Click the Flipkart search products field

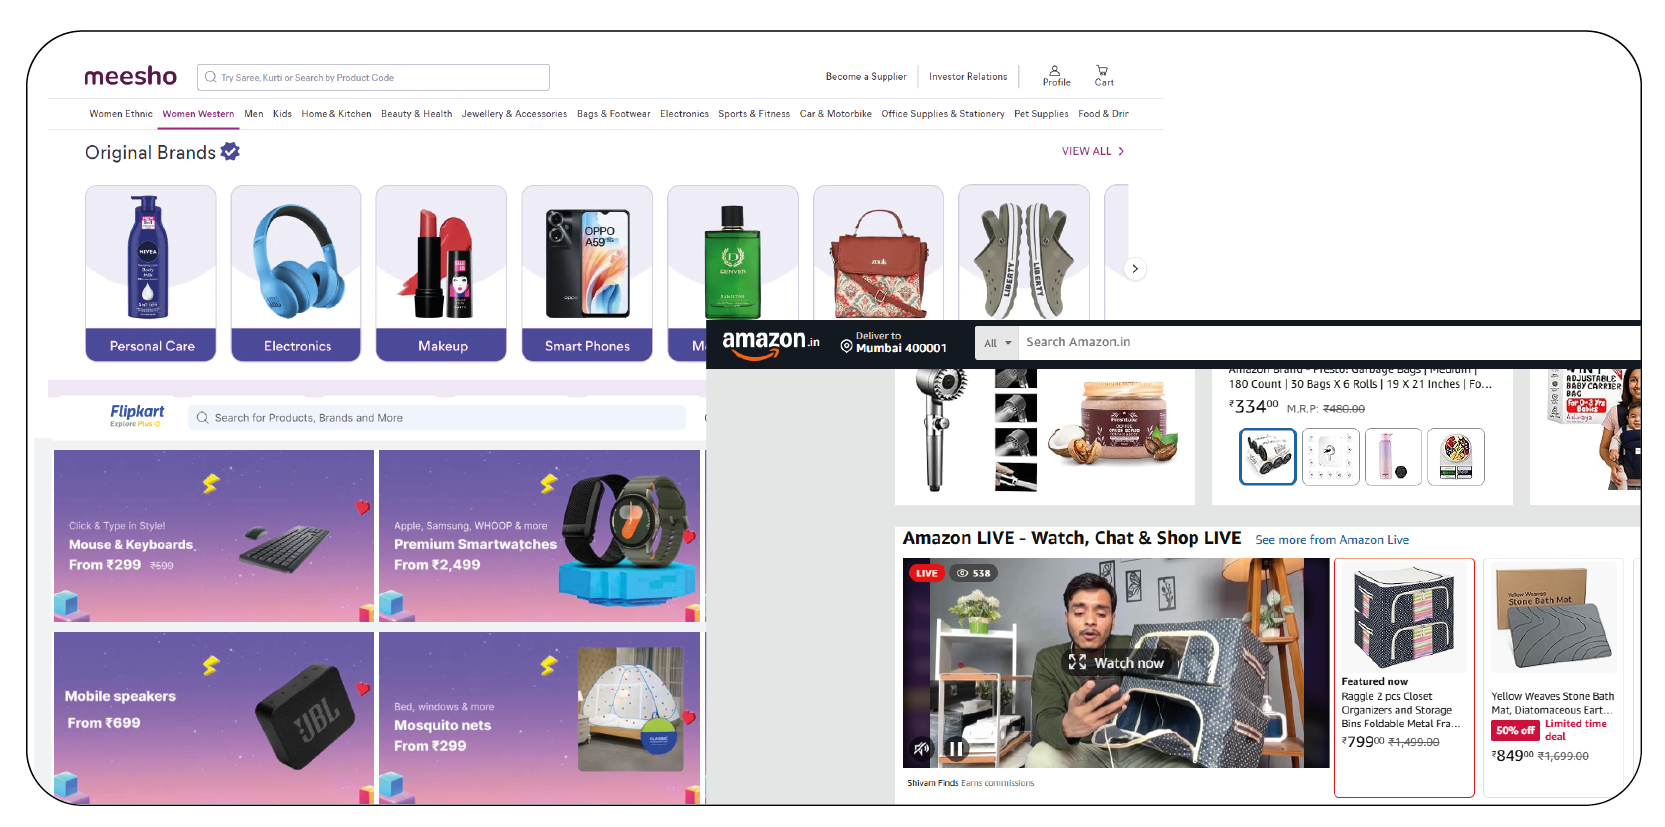[x=437, y=418]
